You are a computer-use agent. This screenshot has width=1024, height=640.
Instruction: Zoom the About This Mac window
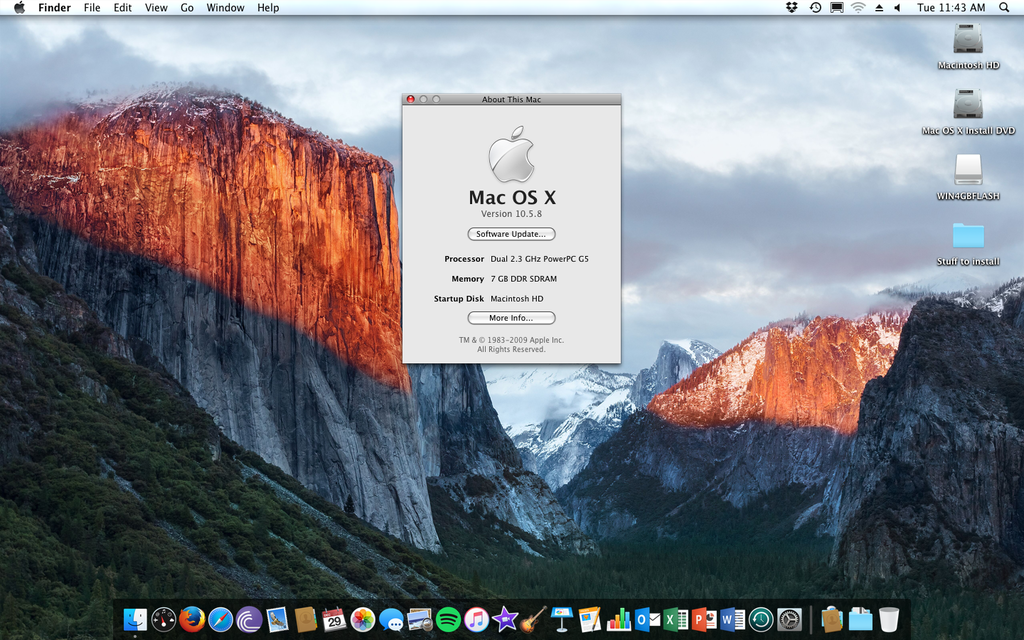click(436, 99)
